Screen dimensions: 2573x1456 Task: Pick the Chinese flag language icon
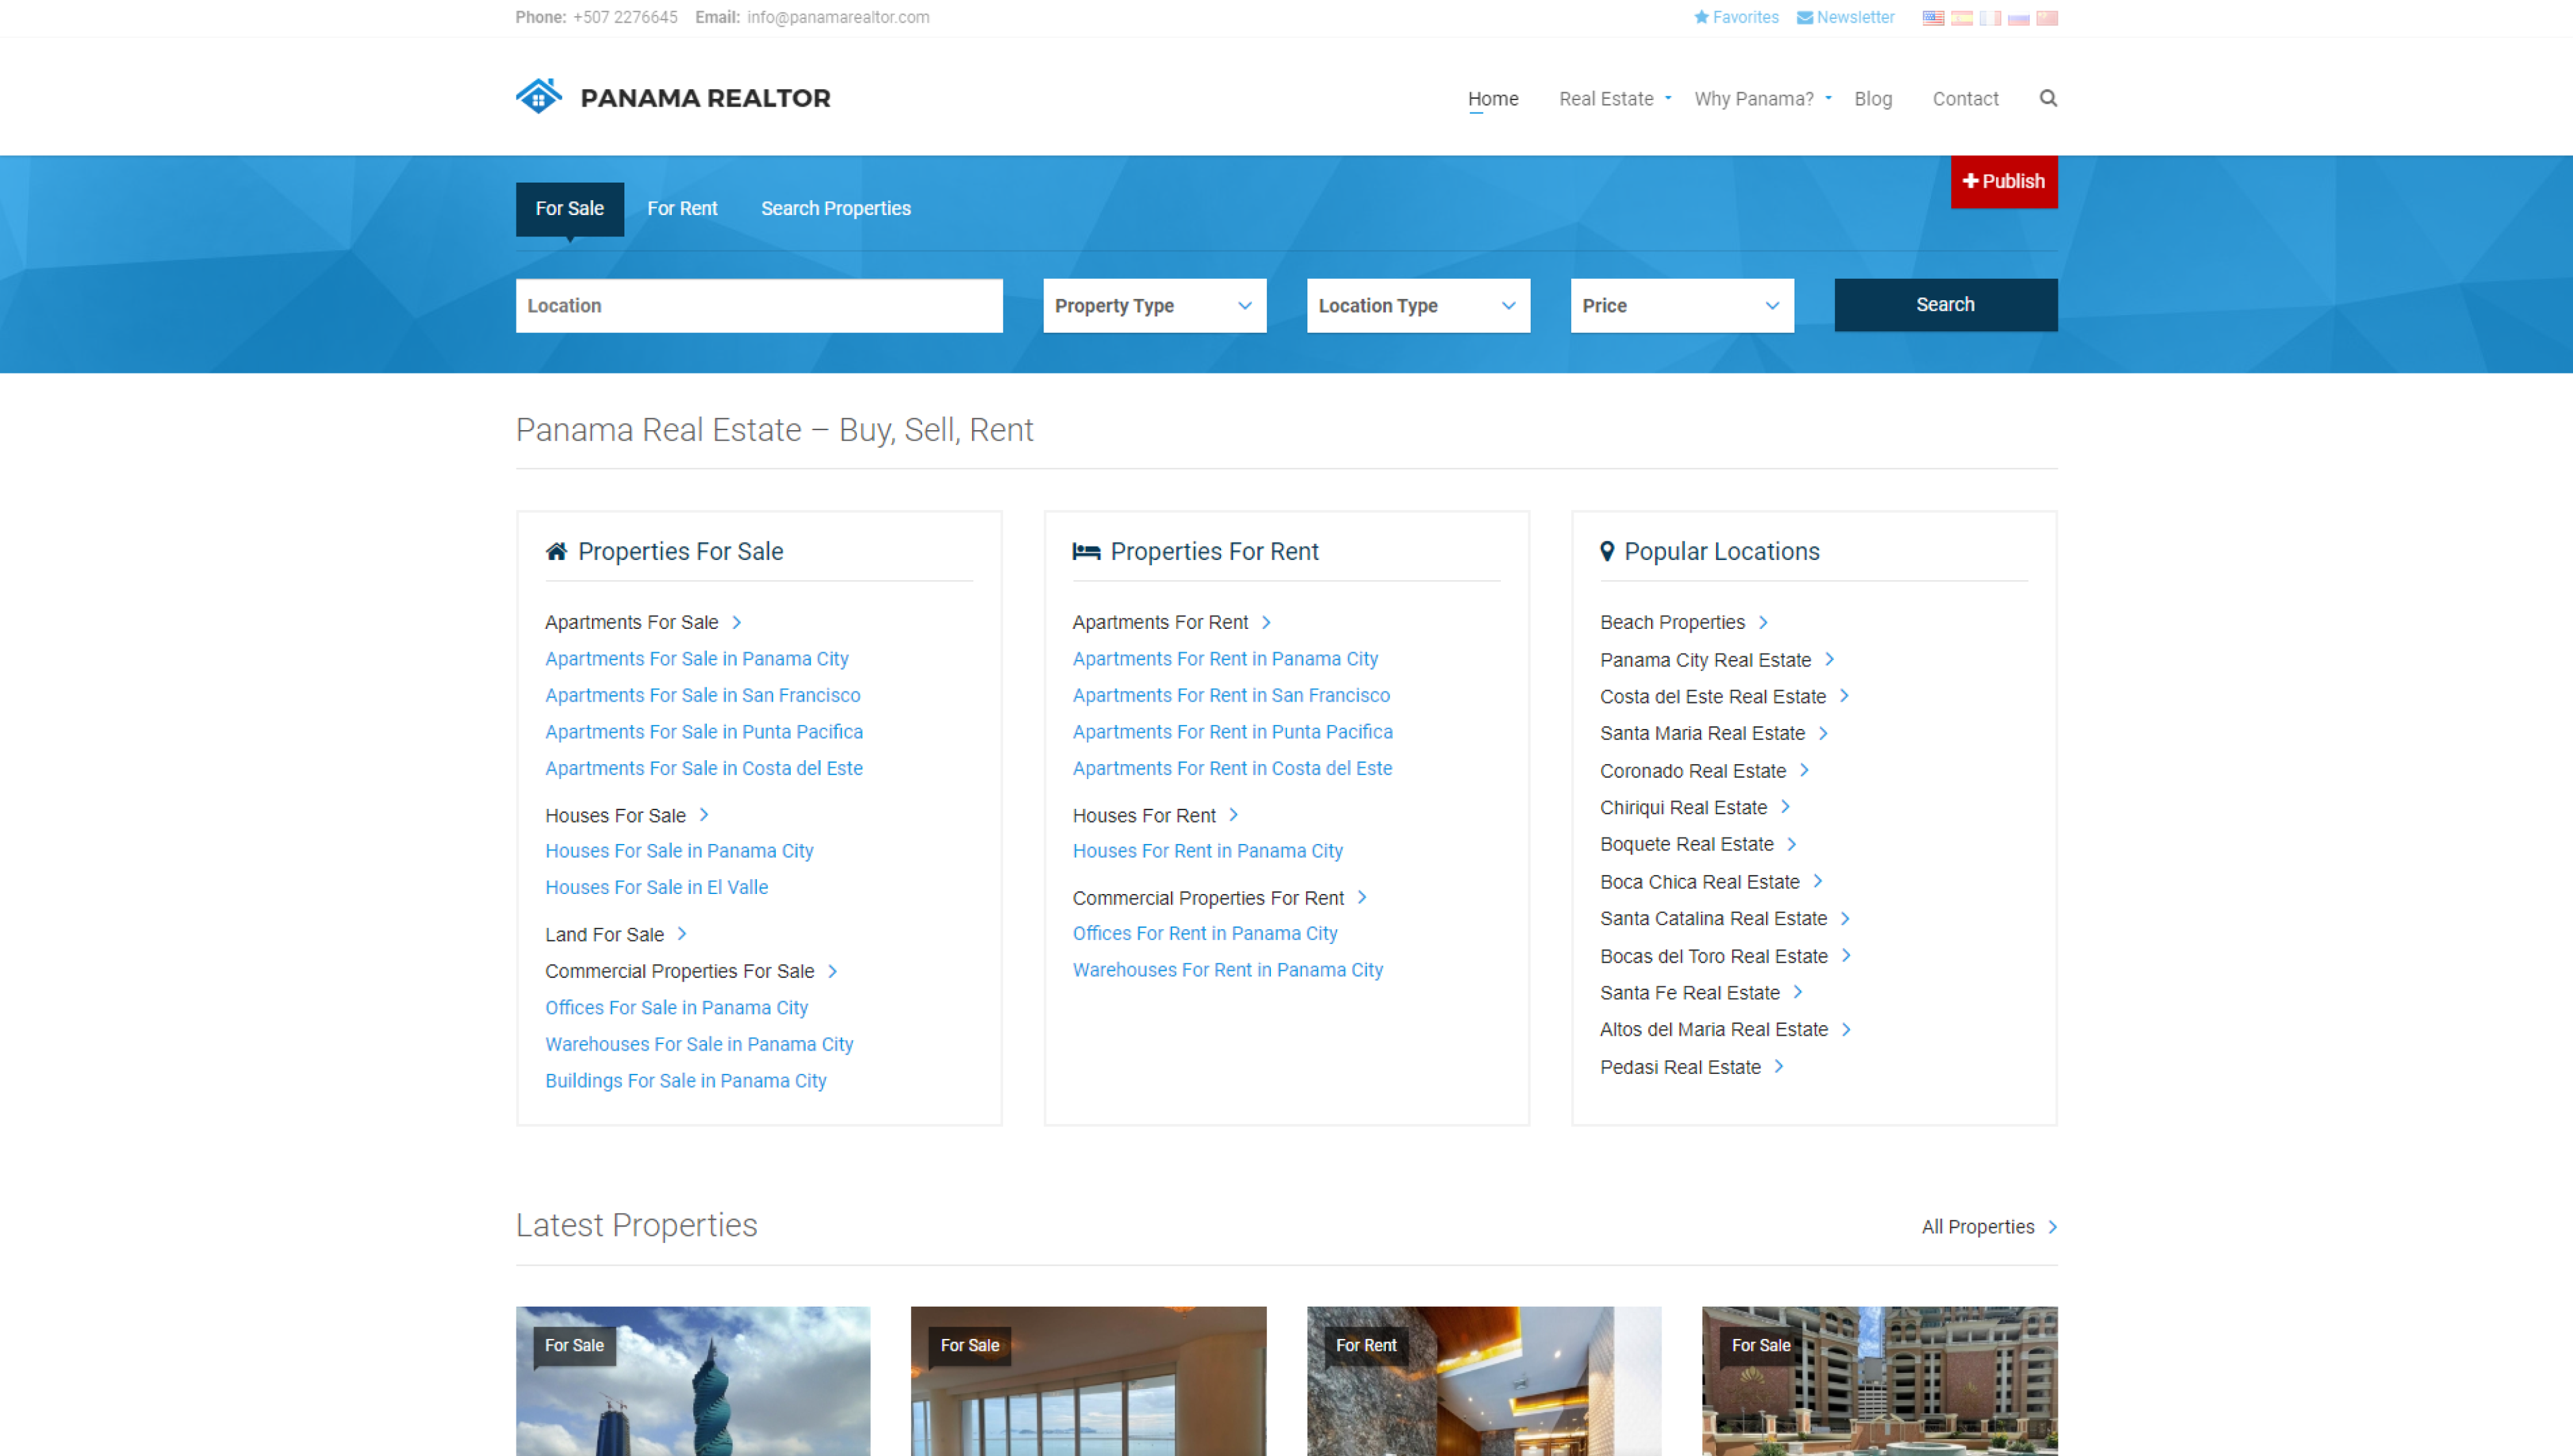(x=2047, y=18)
